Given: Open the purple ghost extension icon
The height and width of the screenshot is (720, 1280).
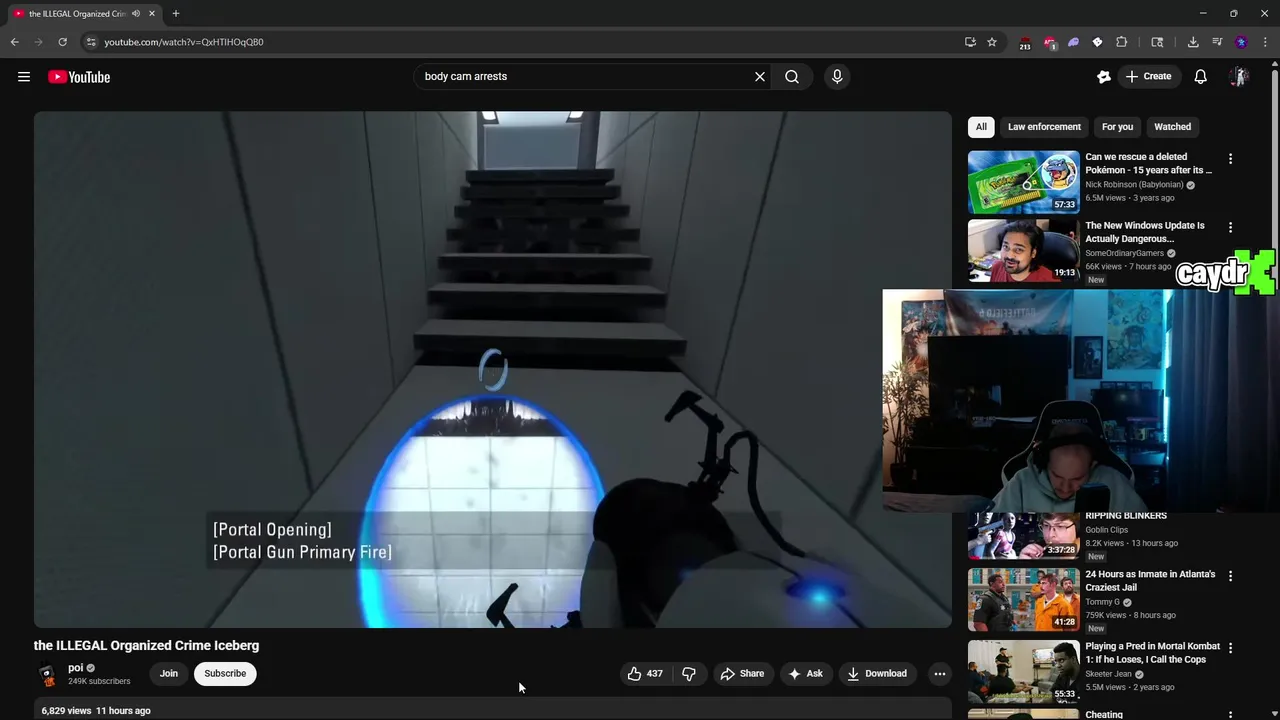Looking at the screenshot, I should coord(1073,42).
